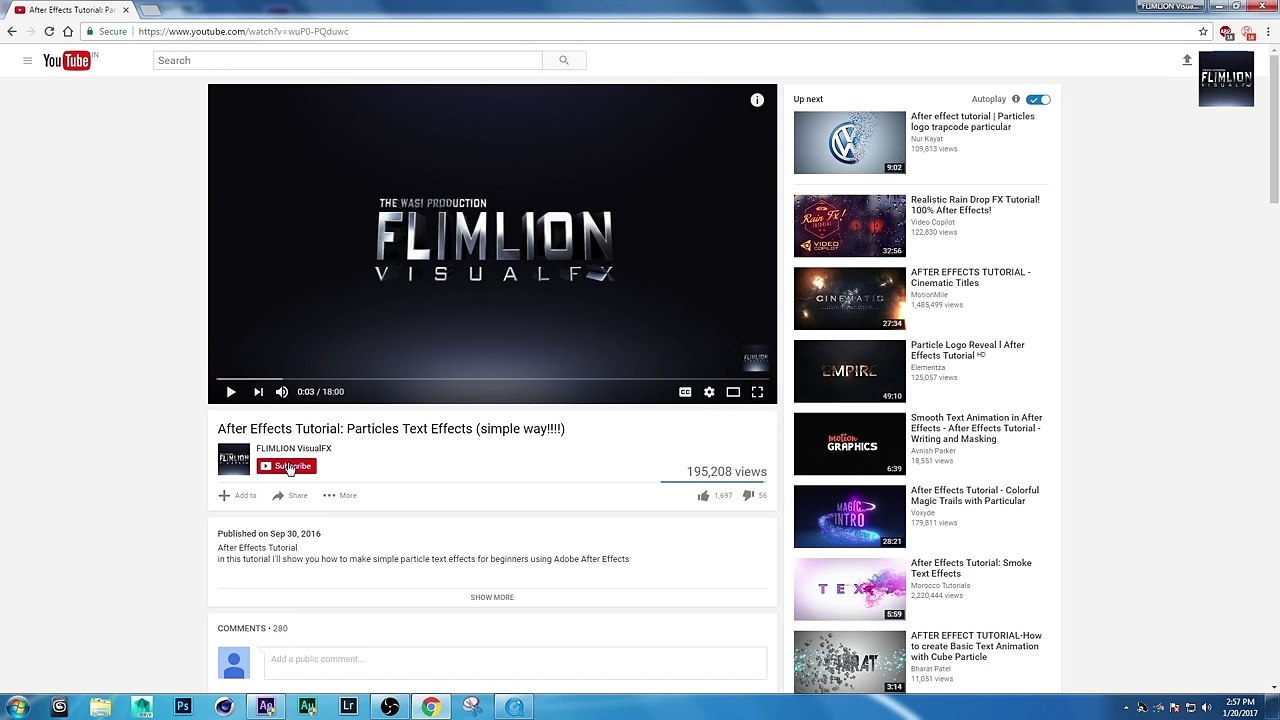This screenshot has width=1280, height=720.
Task: Skip to the next video
Action: click(x=258, y=392)
